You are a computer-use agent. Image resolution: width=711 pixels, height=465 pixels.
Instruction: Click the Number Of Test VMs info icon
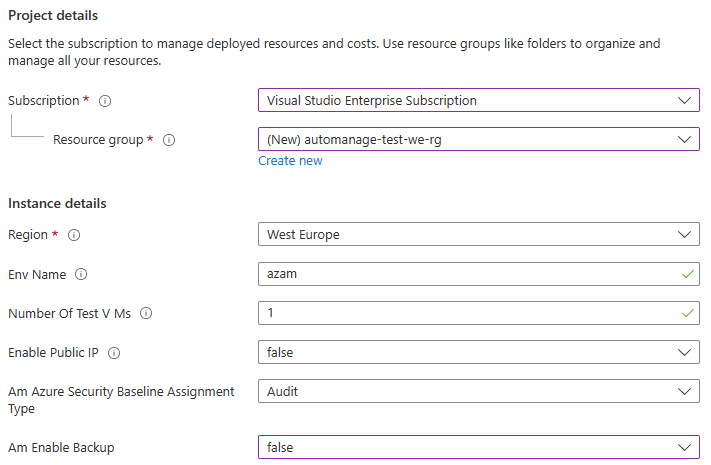(x=146, y=313)
